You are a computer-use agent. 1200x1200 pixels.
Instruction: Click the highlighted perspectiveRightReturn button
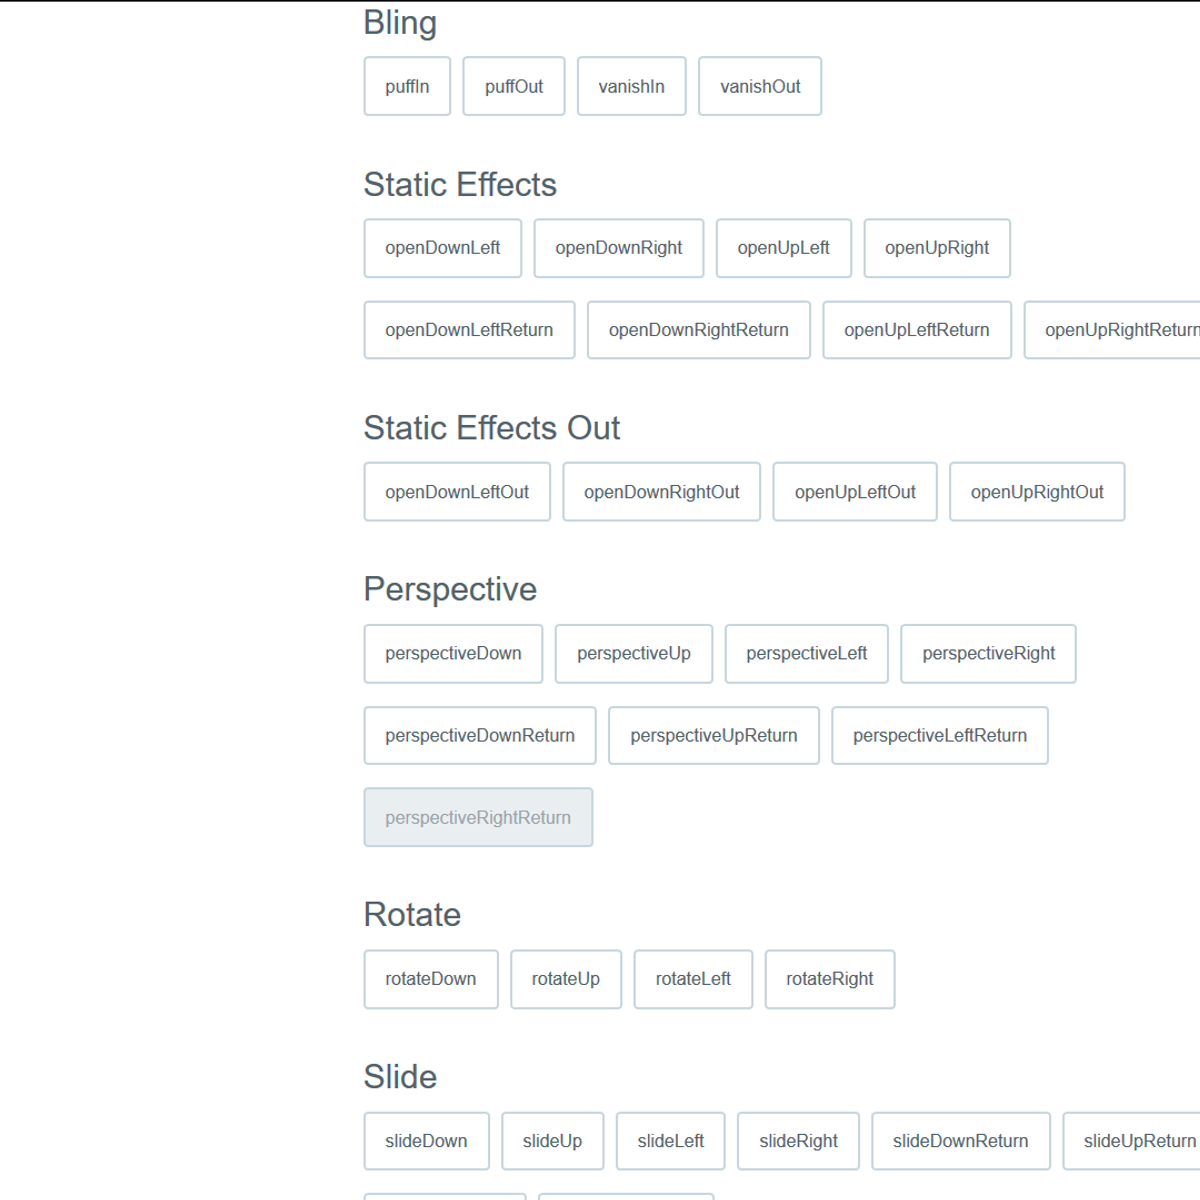click(x=478, y=818)
